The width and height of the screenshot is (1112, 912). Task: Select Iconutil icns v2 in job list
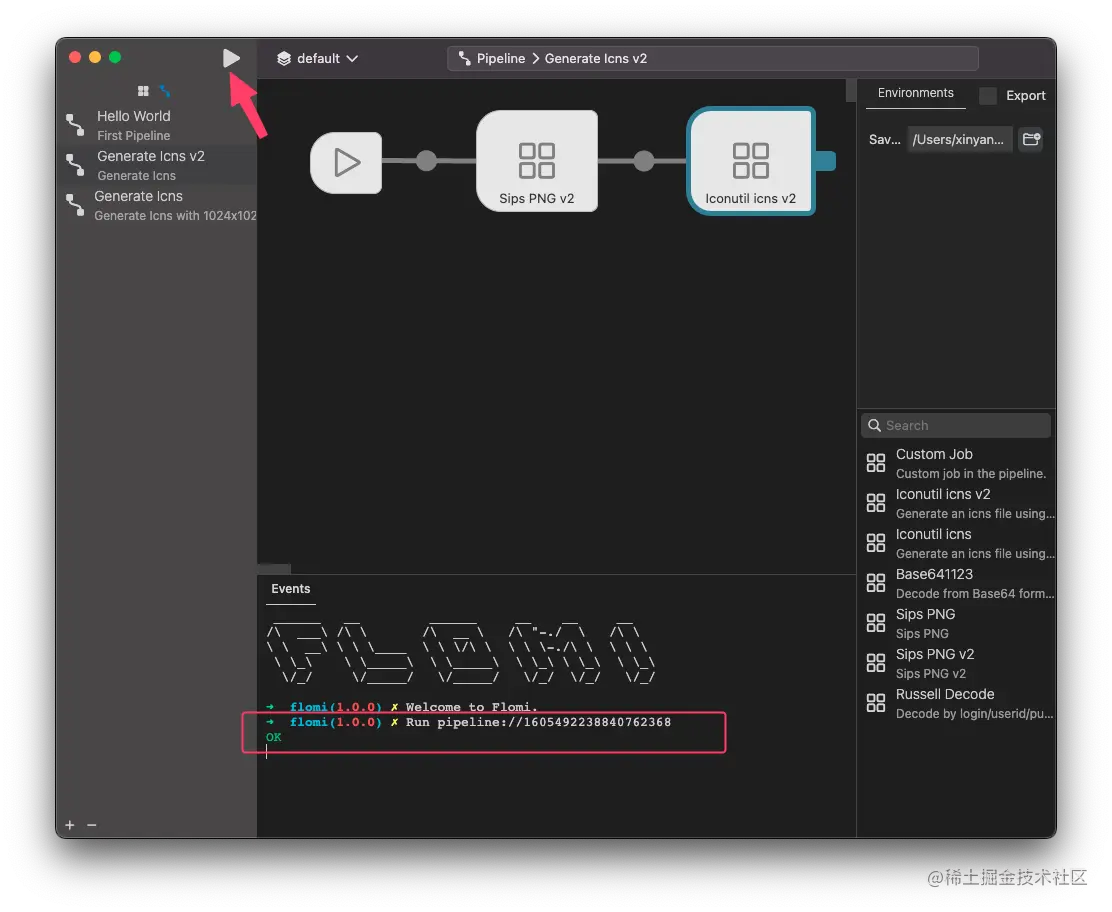(957, 504)
